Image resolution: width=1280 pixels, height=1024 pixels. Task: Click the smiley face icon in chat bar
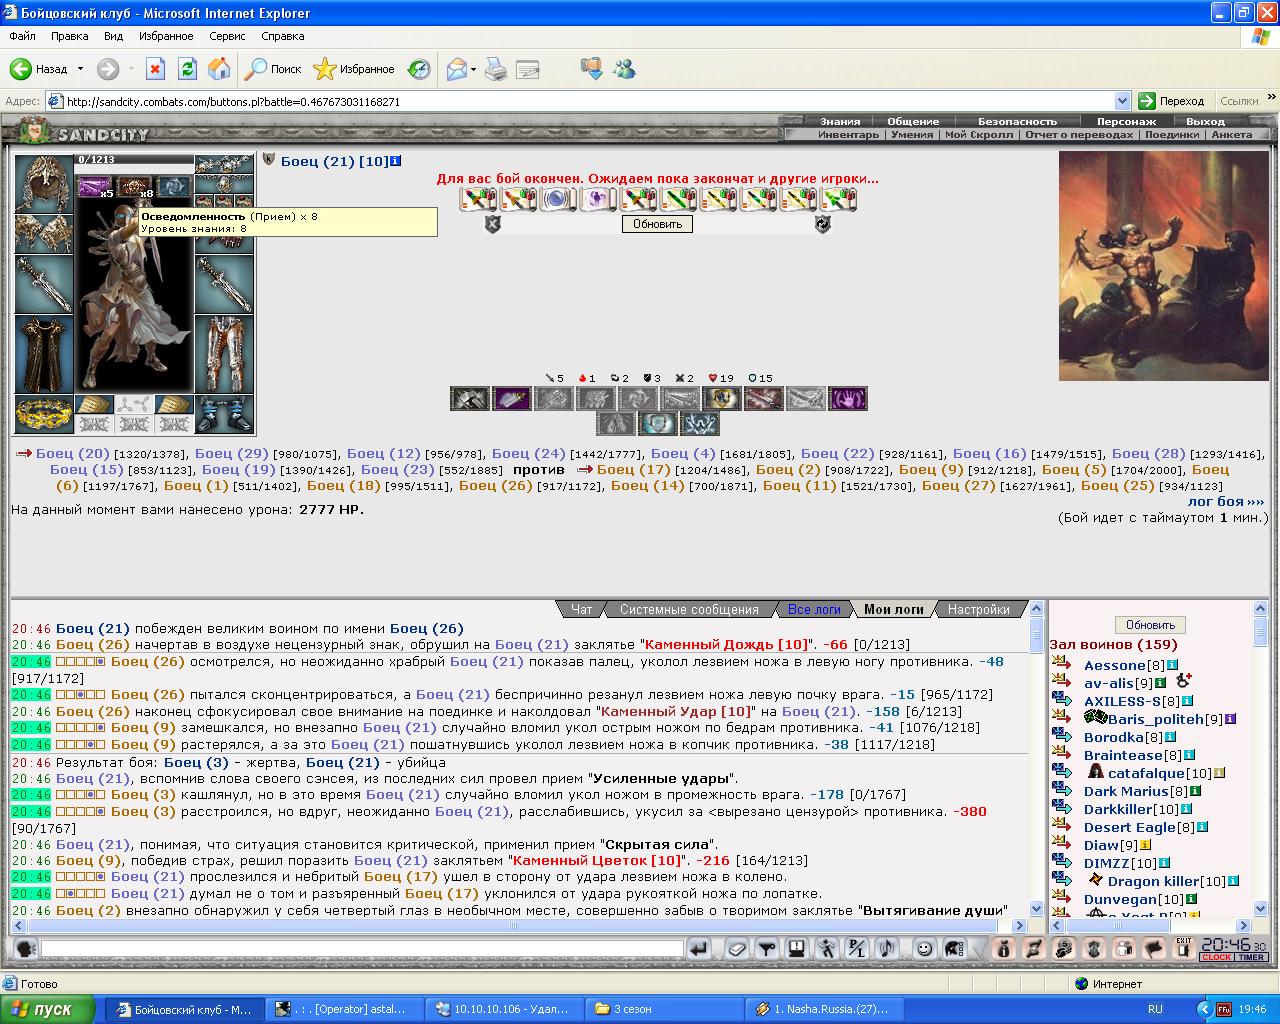click(x=925, y=948)
